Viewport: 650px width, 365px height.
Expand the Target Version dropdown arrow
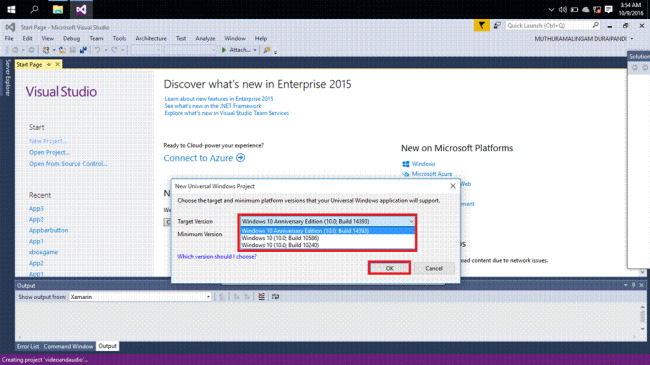[x=411, y=221]
